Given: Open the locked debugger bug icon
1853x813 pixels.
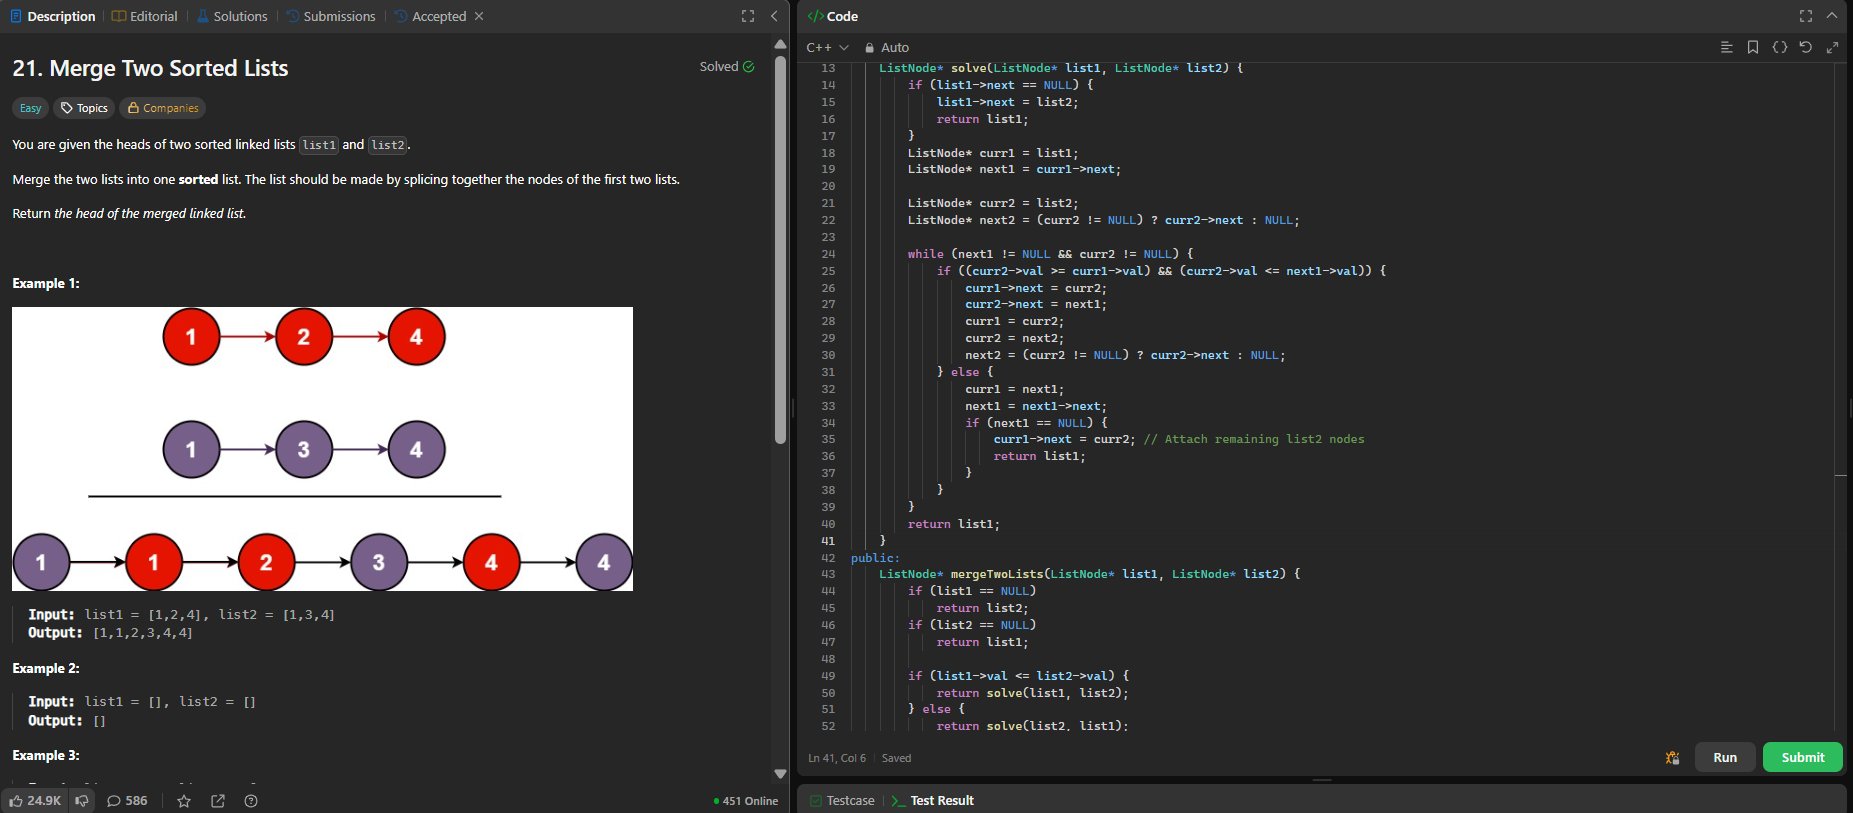Looking at the screenshot, I should tap(1672, 758).
